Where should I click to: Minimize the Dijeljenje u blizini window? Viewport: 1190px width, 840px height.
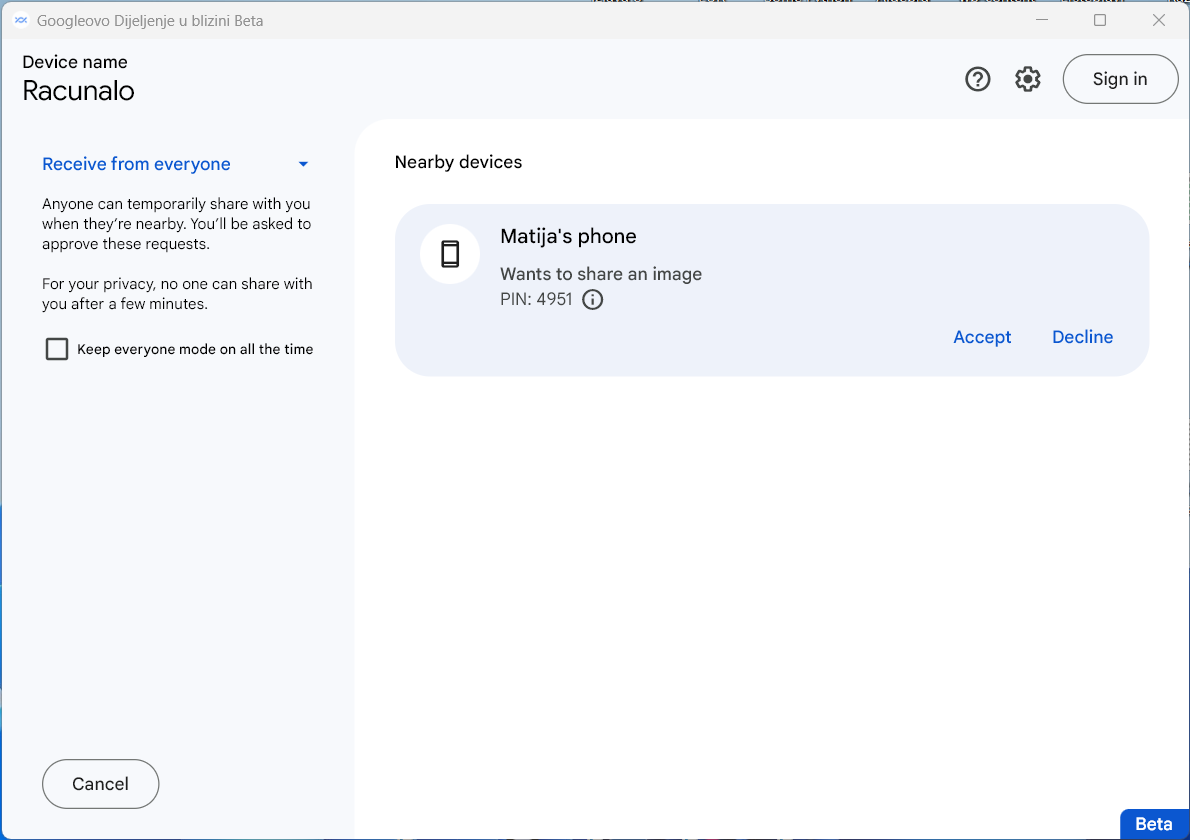[1042, 20]
